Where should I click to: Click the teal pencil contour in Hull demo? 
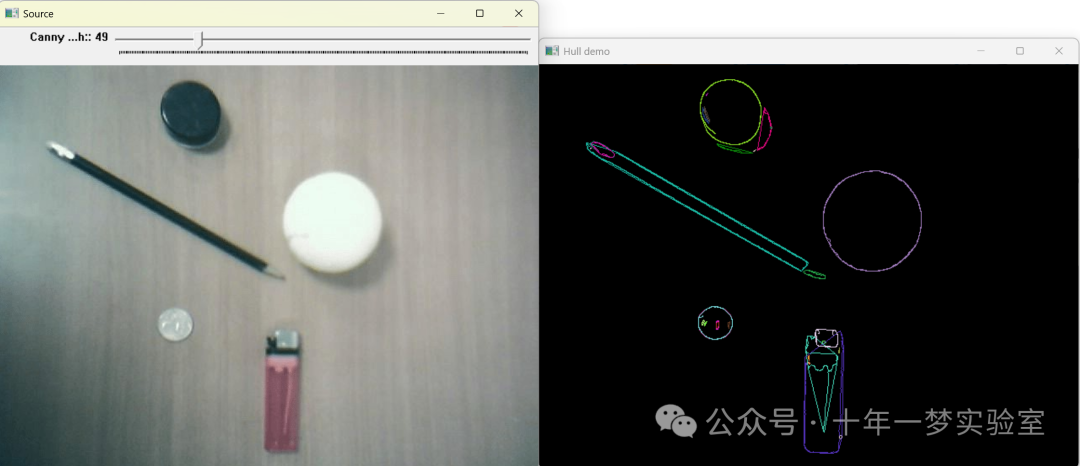699,204
